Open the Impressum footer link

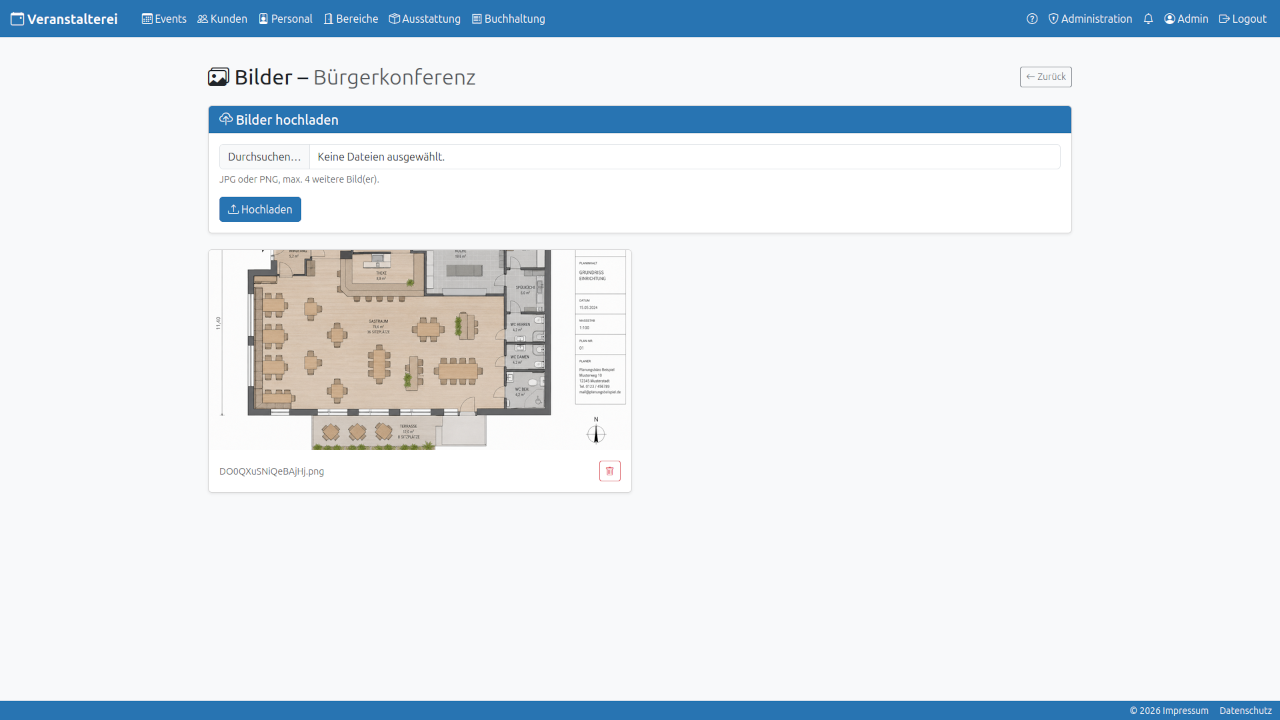[1185, 711]
